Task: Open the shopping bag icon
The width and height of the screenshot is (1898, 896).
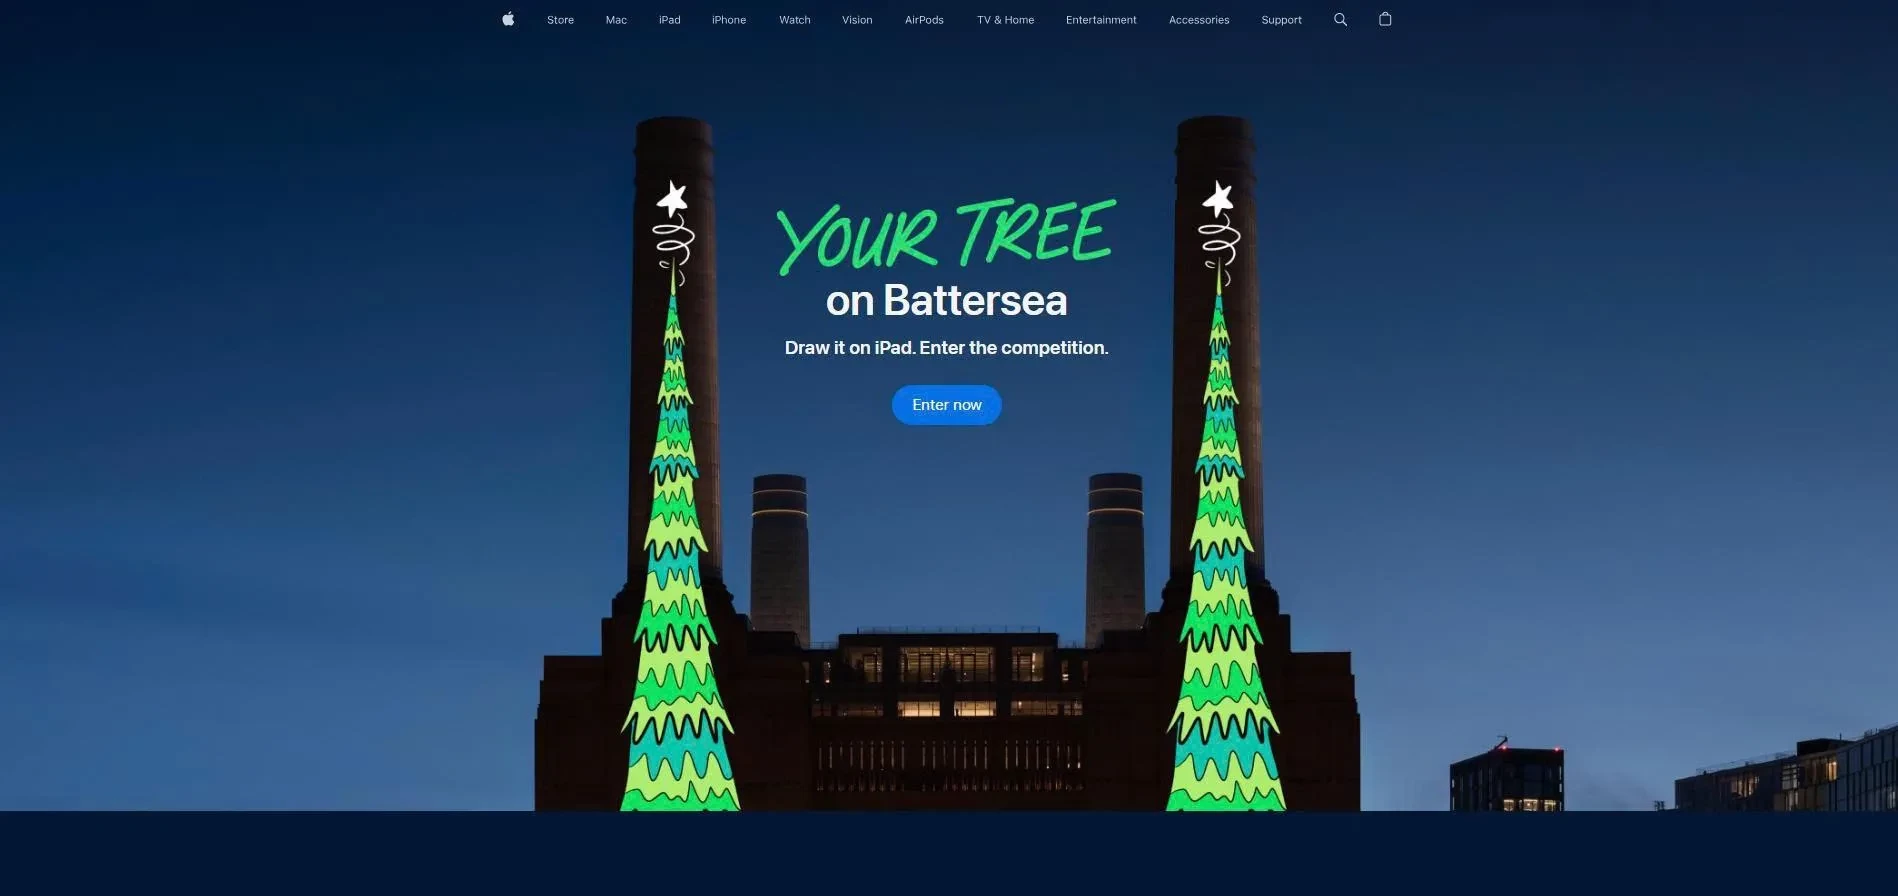Action: 1385,19
